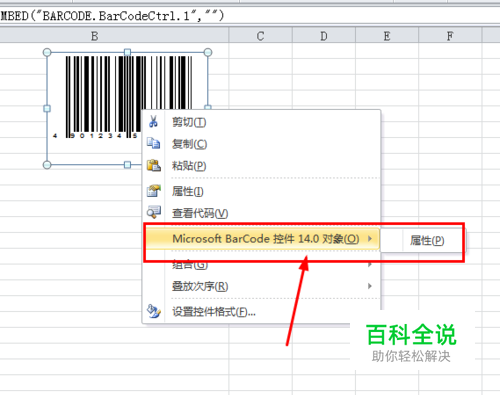The image size is (500, 395).
Task: Open 叠放次序(R) menu entry
Action: 262,286
